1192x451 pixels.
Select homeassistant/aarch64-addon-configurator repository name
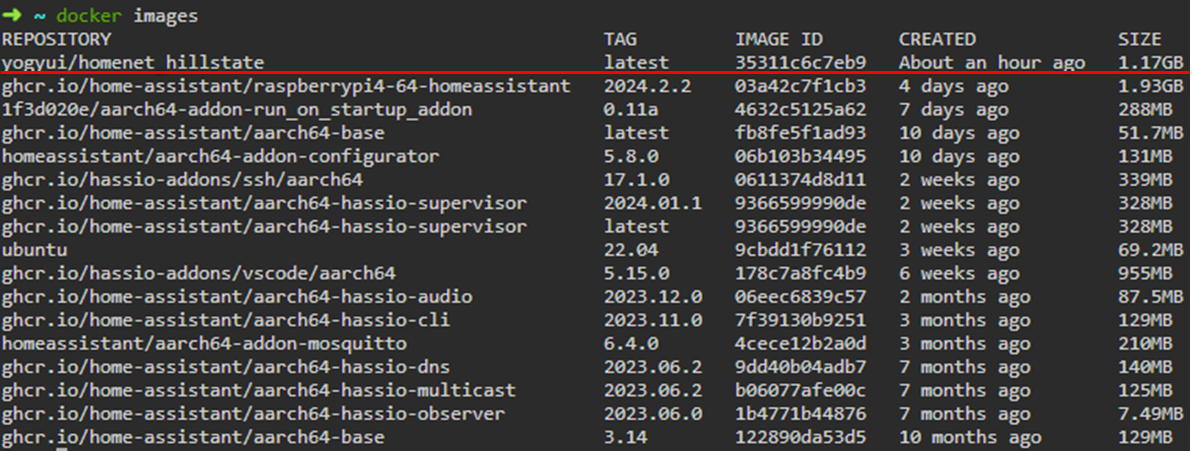[x=220, y=157]
